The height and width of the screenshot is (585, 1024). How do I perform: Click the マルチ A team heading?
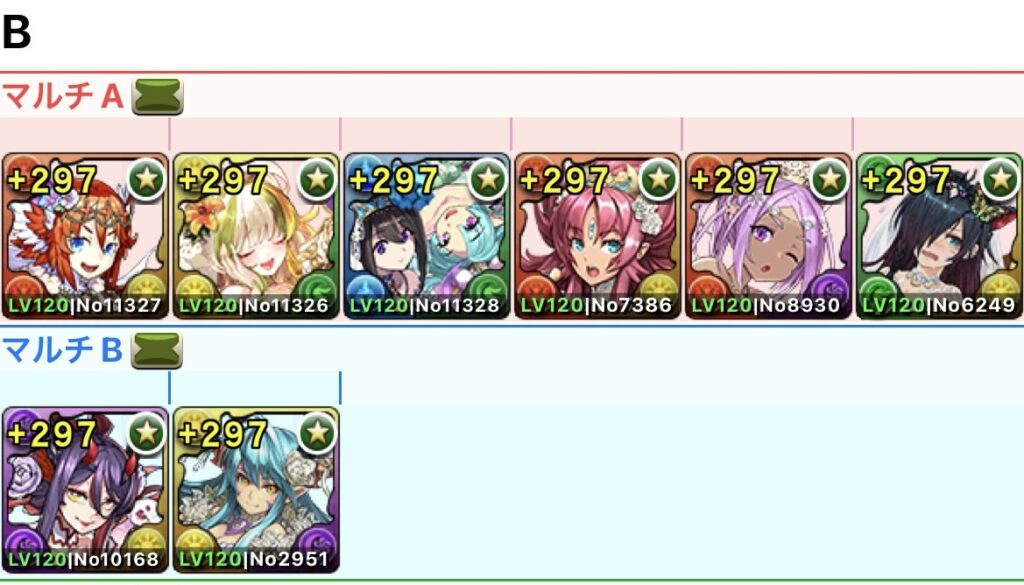63,97
